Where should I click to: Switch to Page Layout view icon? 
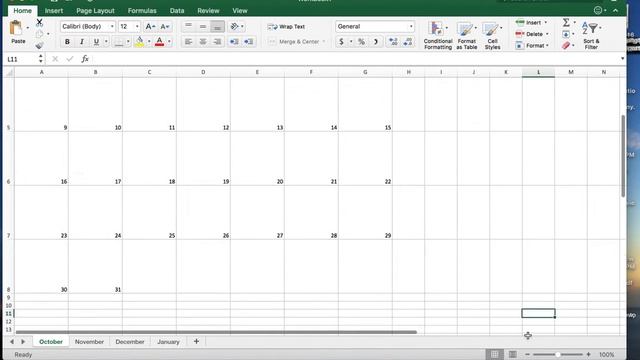pyautogui.click(x=513, y=354)
